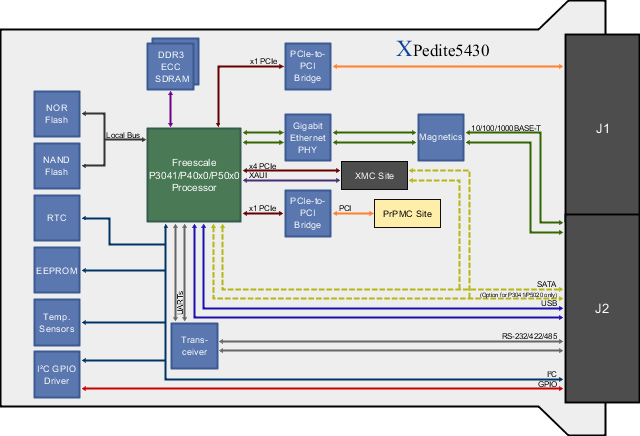Click the SATA label
Viewport: 640px width, 436px height.
click(x=547, y=284)
